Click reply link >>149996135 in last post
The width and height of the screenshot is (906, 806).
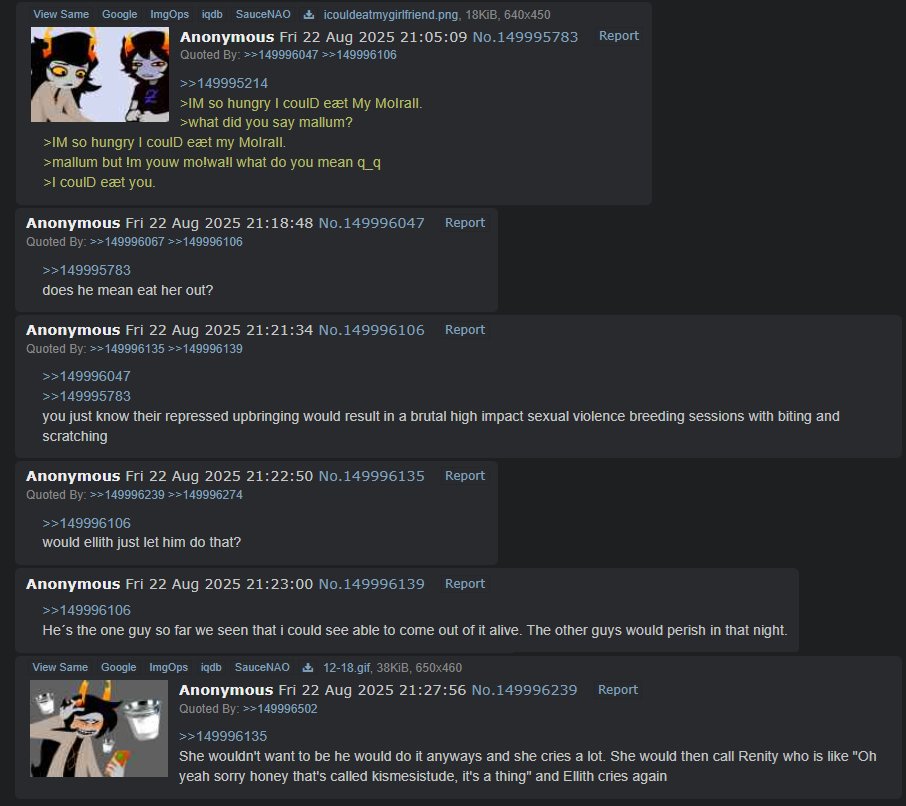(x=223, y=737)
